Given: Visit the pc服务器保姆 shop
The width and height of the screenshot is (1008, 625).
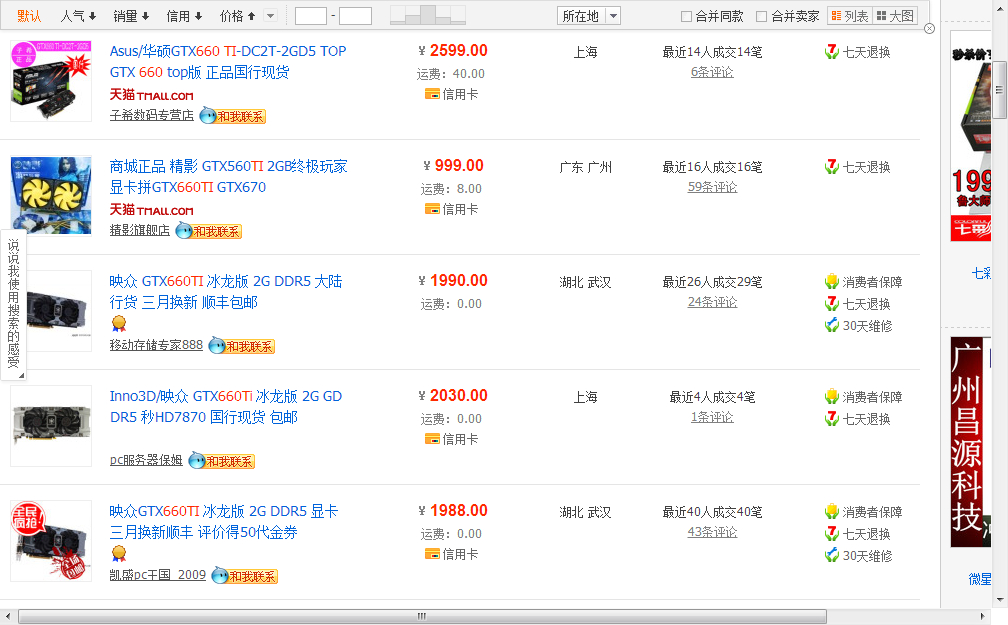Looking at the screenshot, I should (x=146, y=460).
